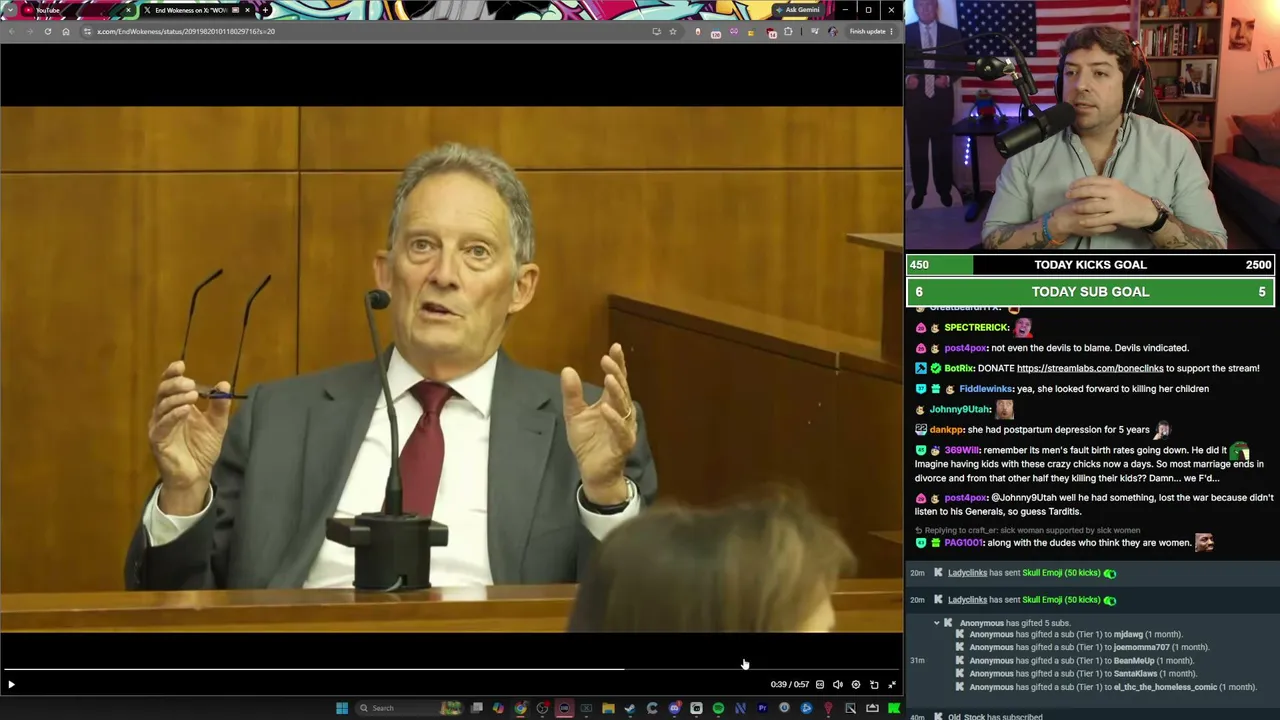Open a new browser tab
The image size is (1280, 720).
(x=265, y=10)
